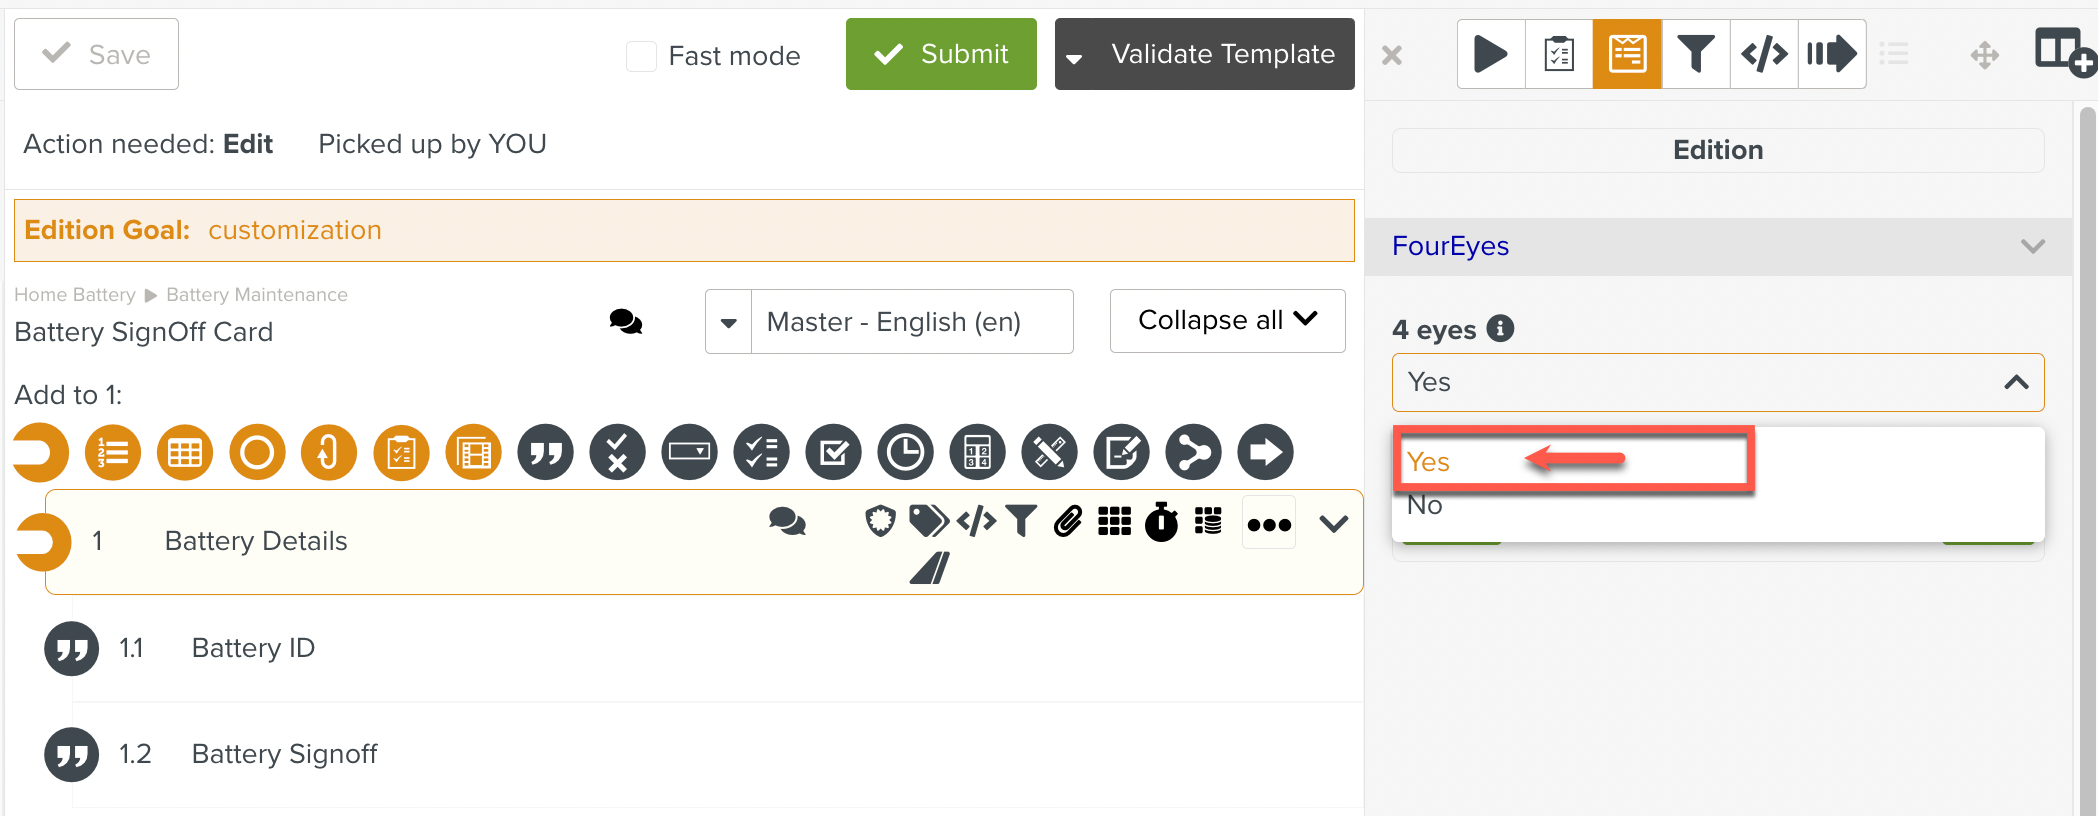Enable the Fast mode checkbox
This screenshot has height=816, width=2098.
coord(641,56)
